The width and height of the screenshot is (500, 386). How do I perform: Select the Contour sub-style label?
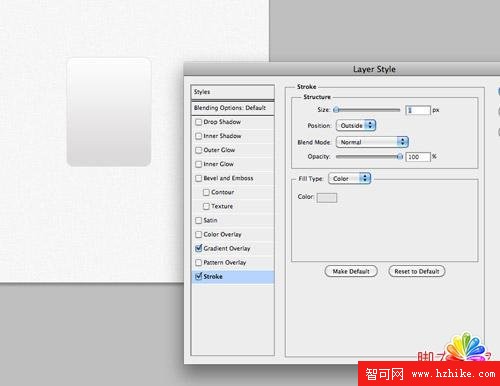223,192
